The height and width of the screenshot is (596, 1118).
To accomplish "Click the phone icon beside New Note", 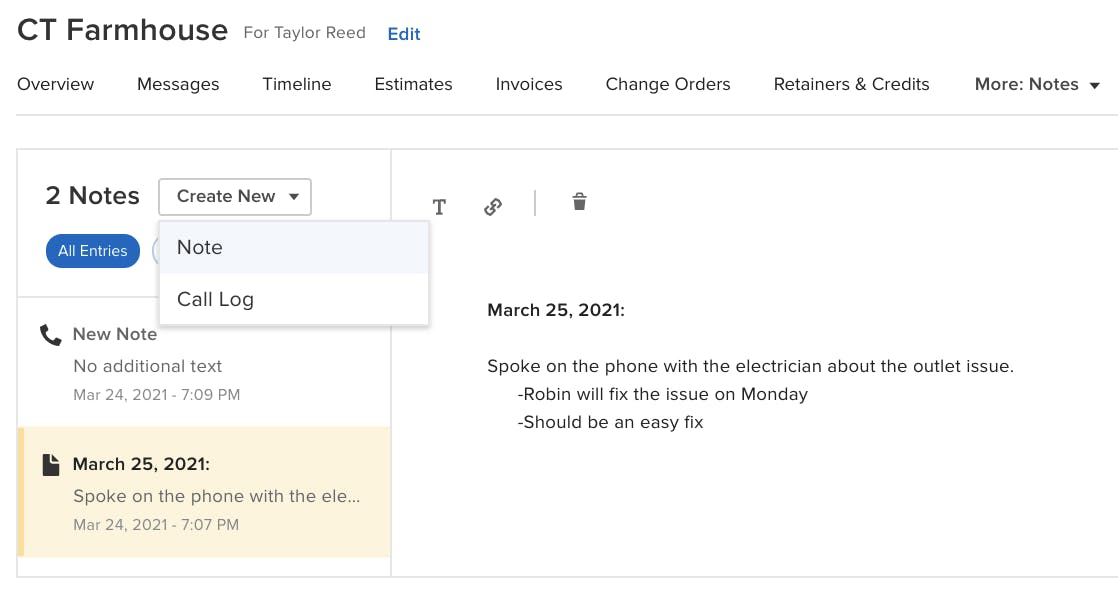I will pos(51,334).
